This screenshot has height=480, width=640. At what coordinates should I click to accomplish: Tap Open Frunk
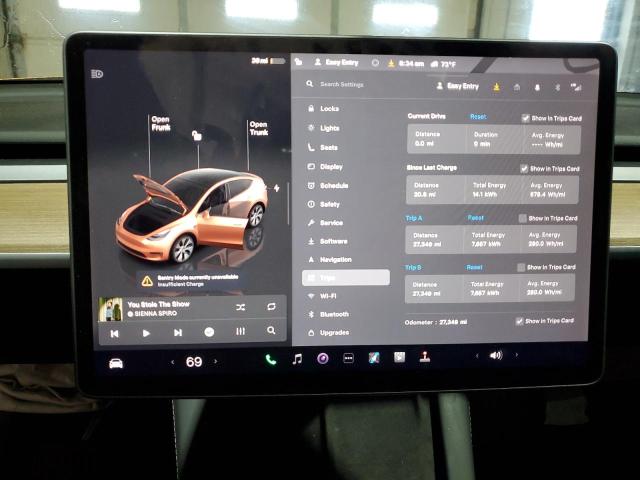pyautogui.click(x=161, y=123)
